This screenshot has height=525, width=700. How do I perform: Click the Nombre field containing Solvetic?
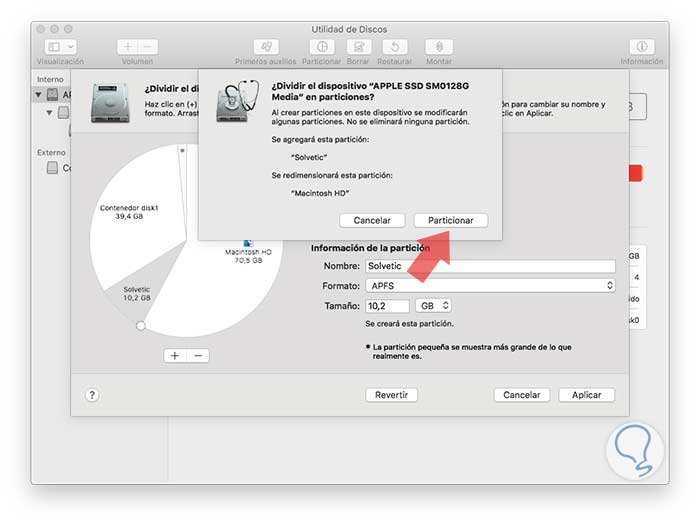(x=490, y=266)
